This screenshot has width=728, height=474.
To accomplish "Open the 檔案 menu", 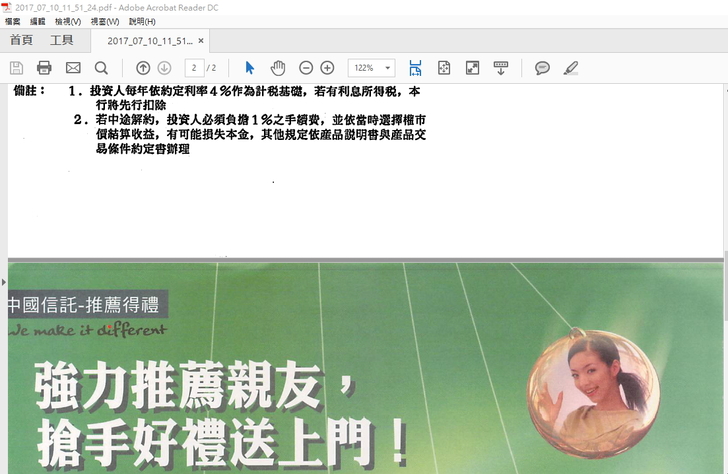I will pos(13,21).
